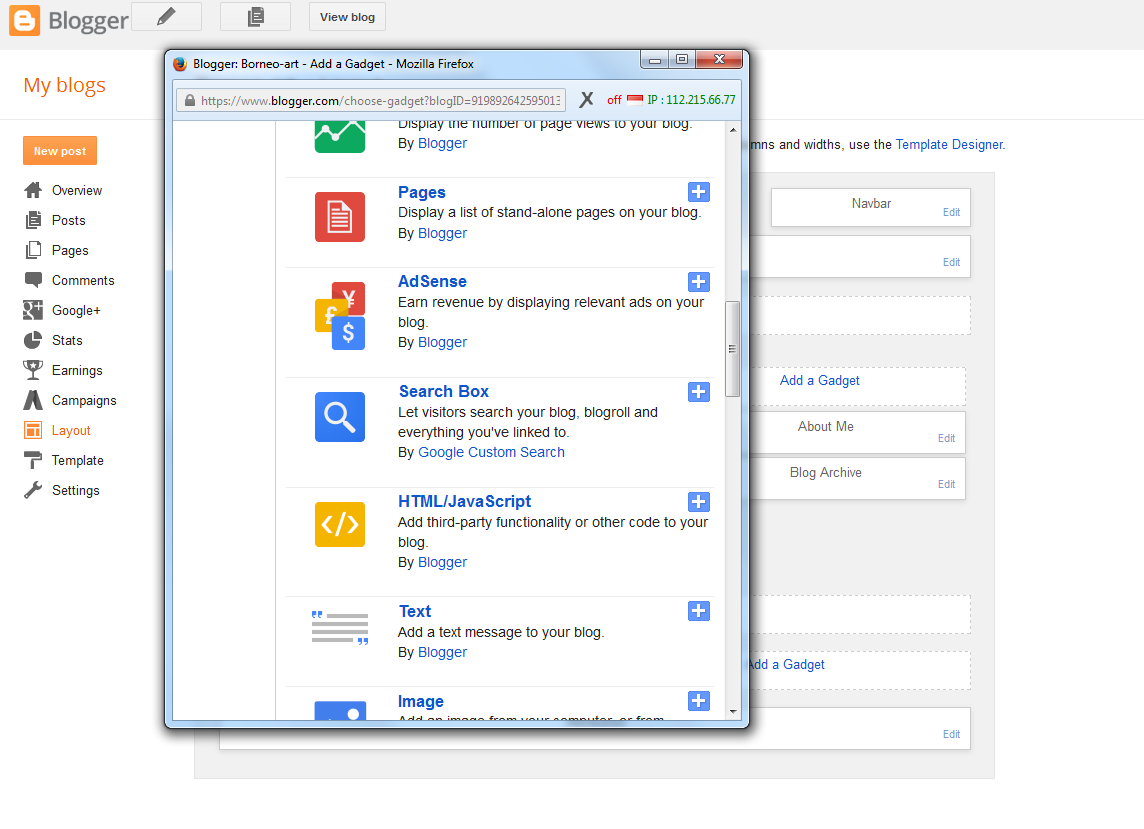Click the Firefox icon in popup title bar

[x=180, y=64]
